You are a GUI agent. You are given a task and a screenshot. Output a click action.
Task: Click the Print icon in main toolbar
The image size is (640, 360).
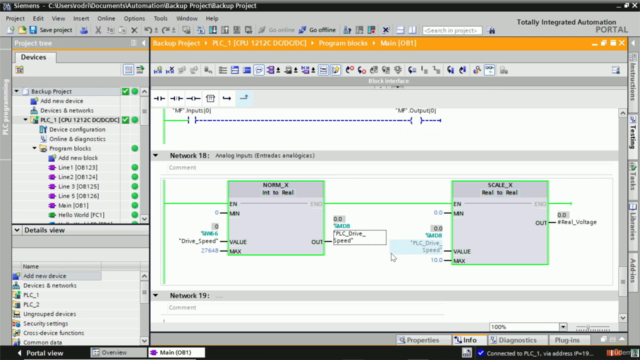click(x=84, y=30)
